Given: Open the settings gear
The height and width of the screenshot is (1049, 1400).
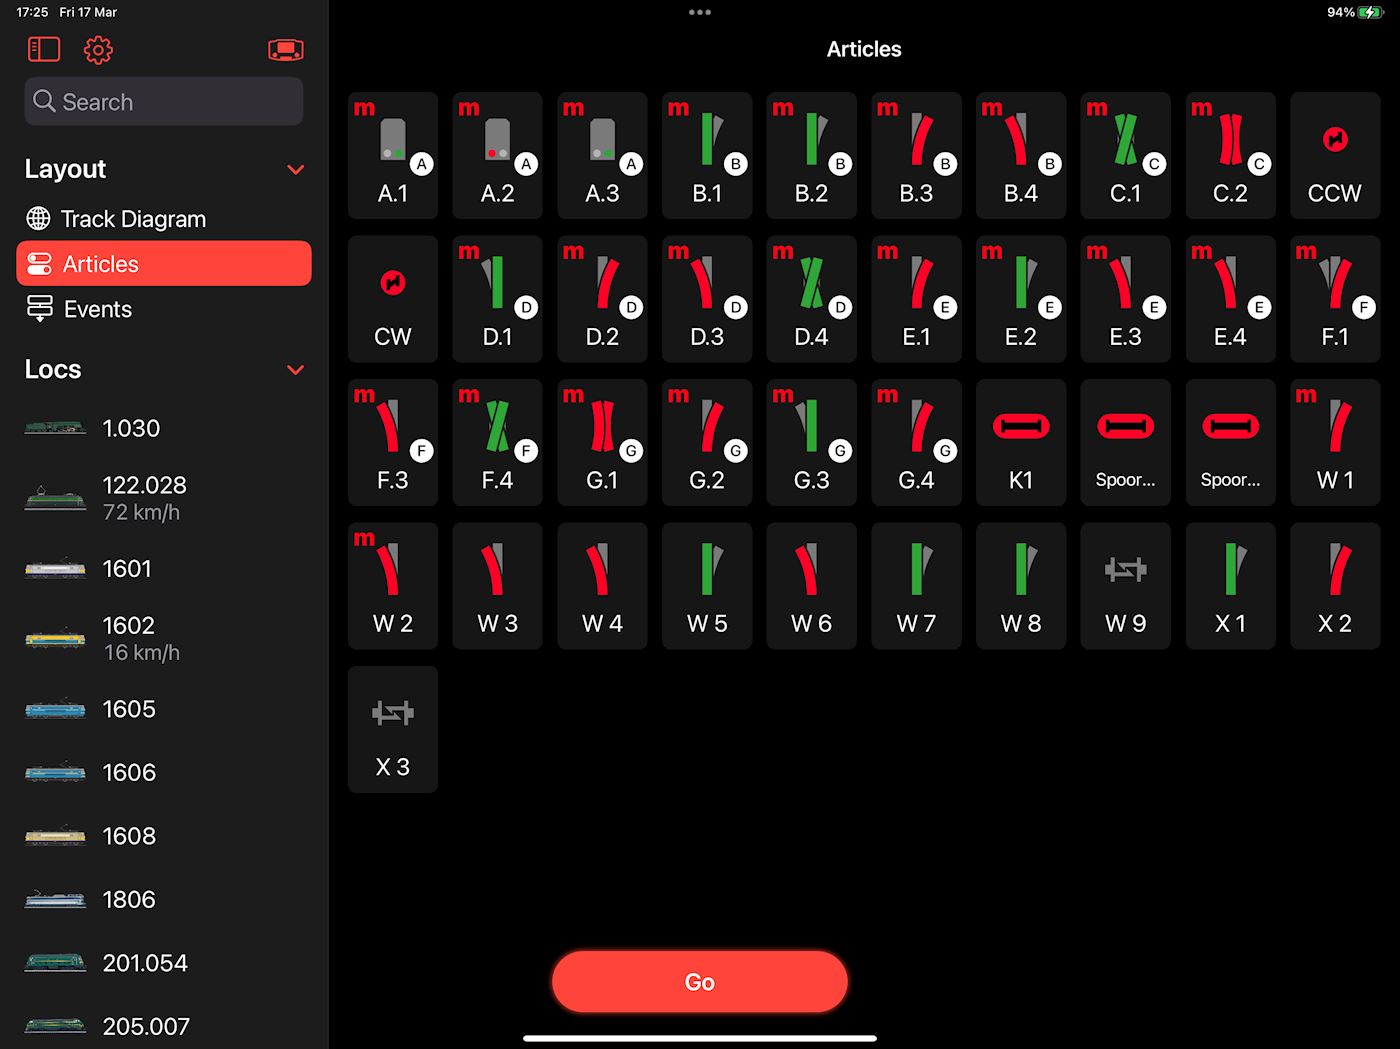Looking at the screenshot, I should (98, 49).
